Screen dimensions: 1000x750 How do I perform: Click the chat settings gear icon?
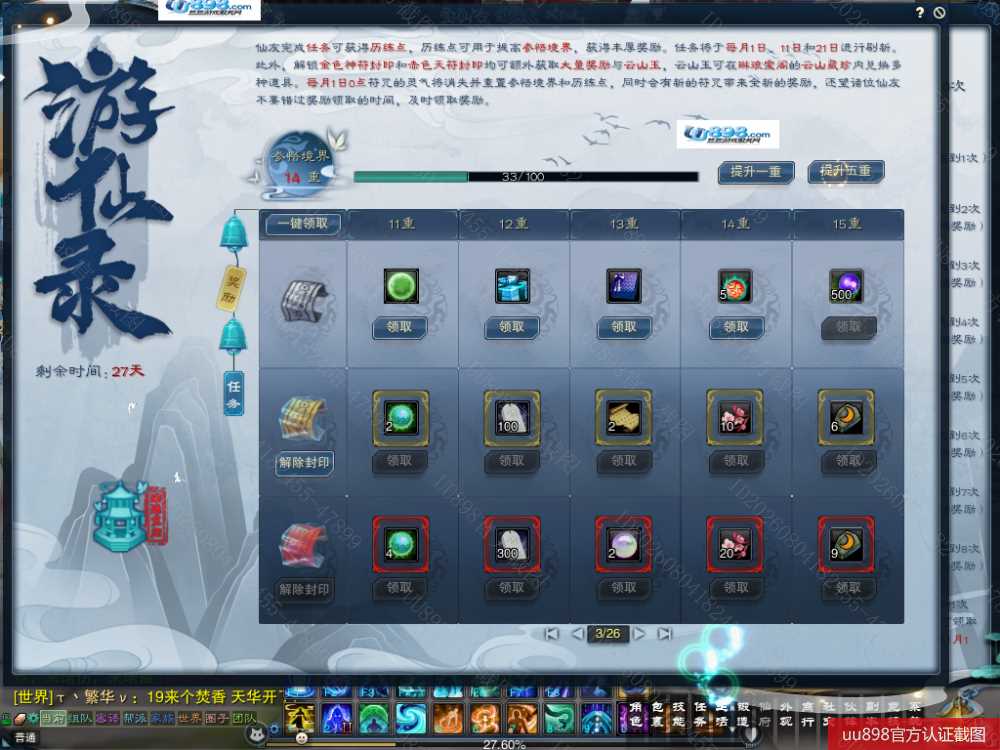32,718
